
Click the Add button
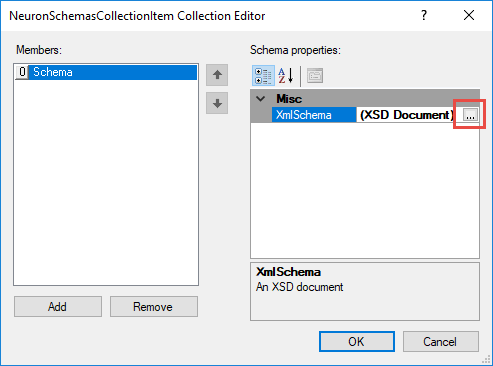coord(58,306)
